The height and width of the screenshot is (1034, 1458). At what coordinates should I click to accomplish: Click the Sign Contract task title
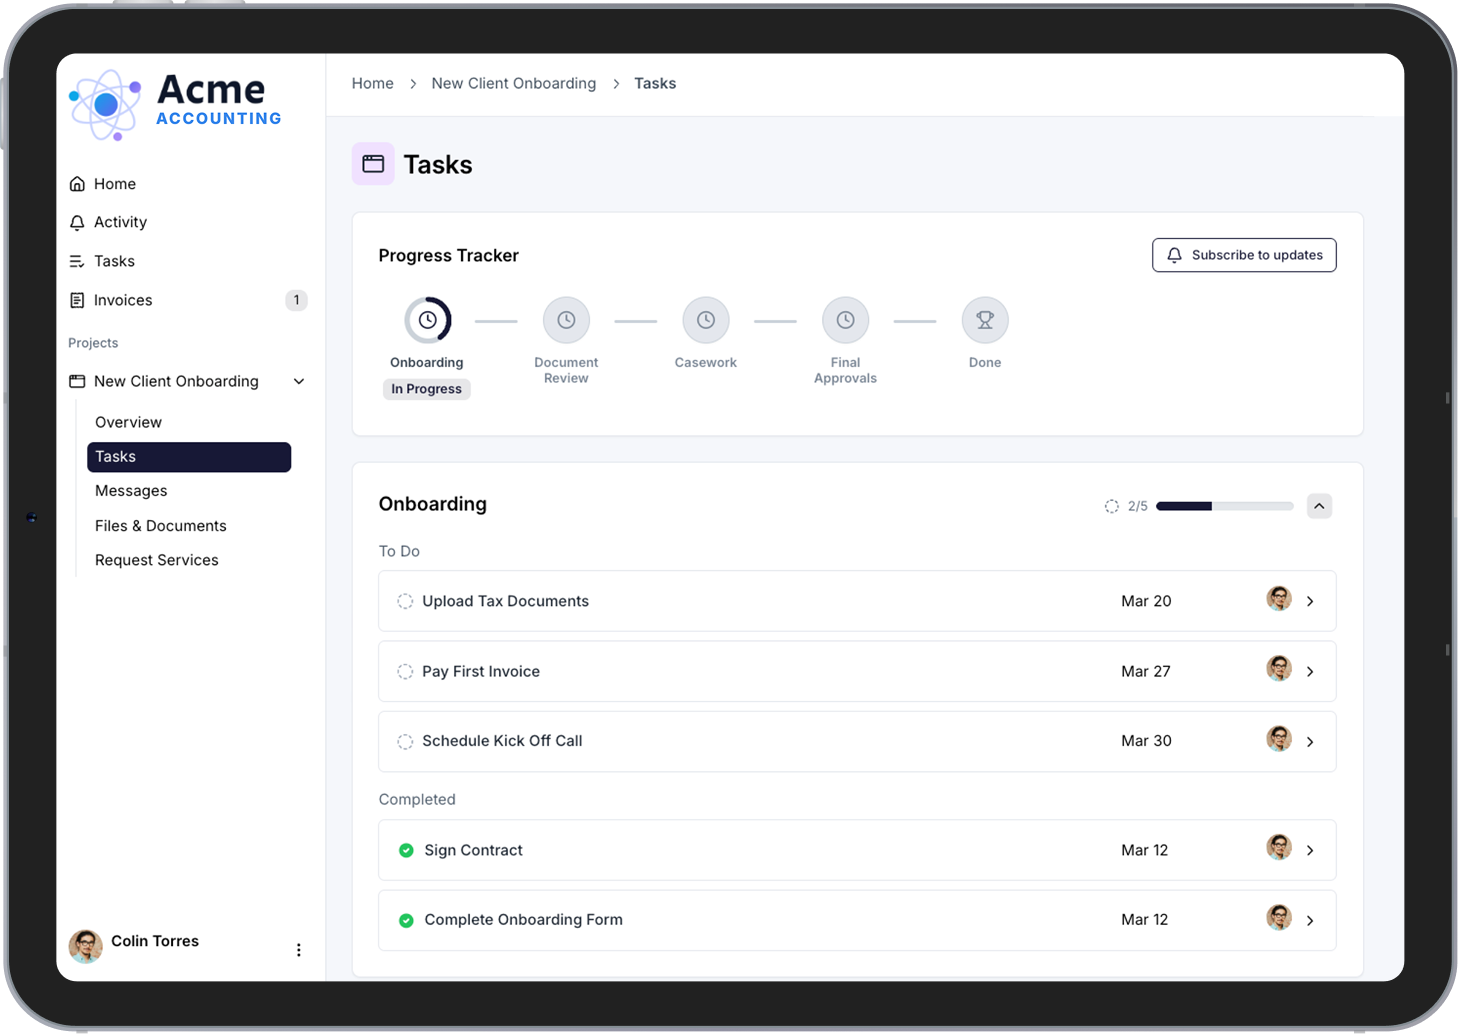point(473,850)
